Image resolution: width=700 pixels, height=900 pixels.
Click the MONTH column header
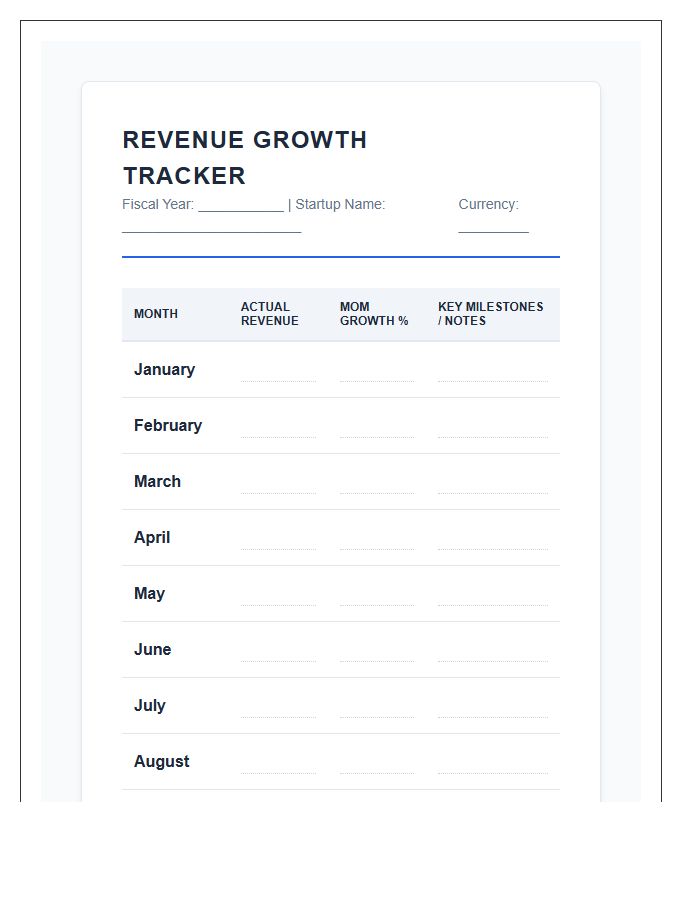tap(156, 314)
